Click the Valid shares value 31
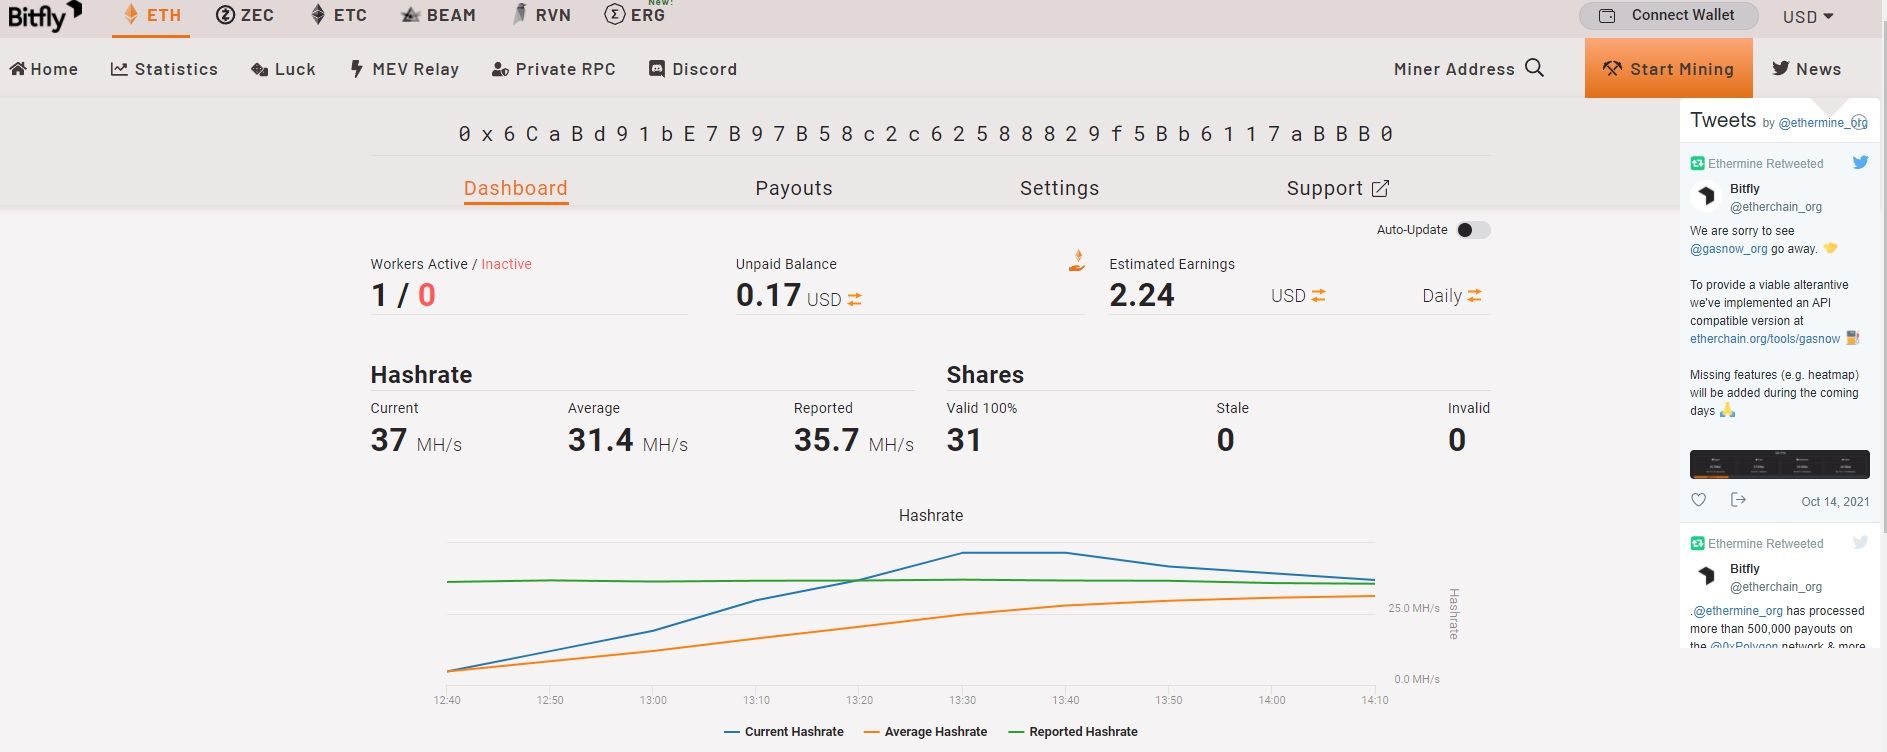The width and height of the screenshot is (1887, 752). [x=964, y=440]
